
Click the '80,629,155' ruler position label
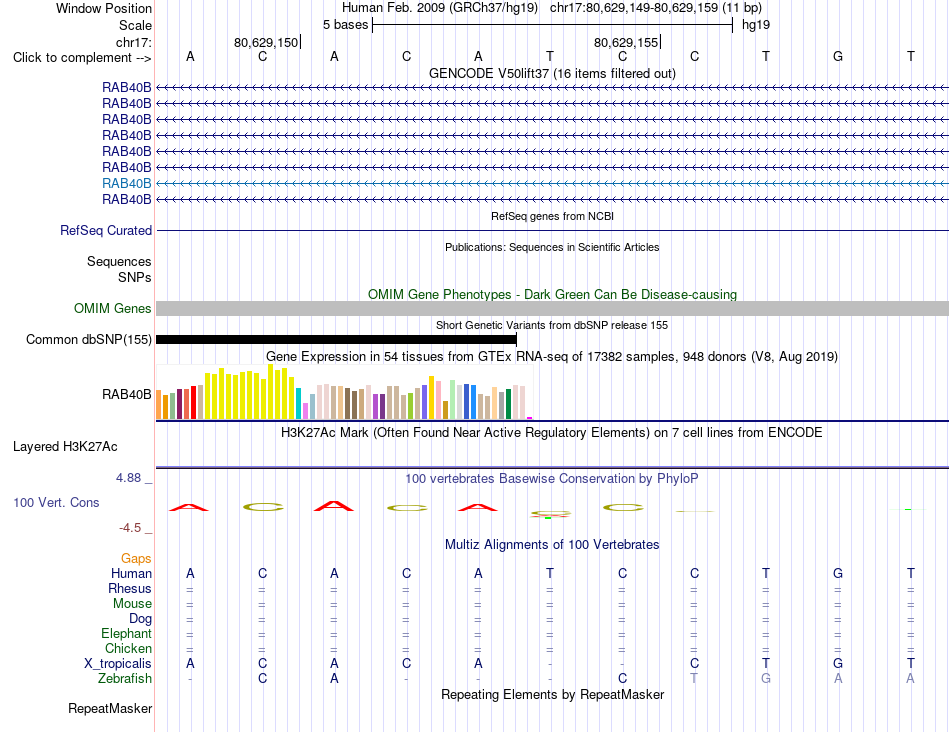[x=626, y=42]
